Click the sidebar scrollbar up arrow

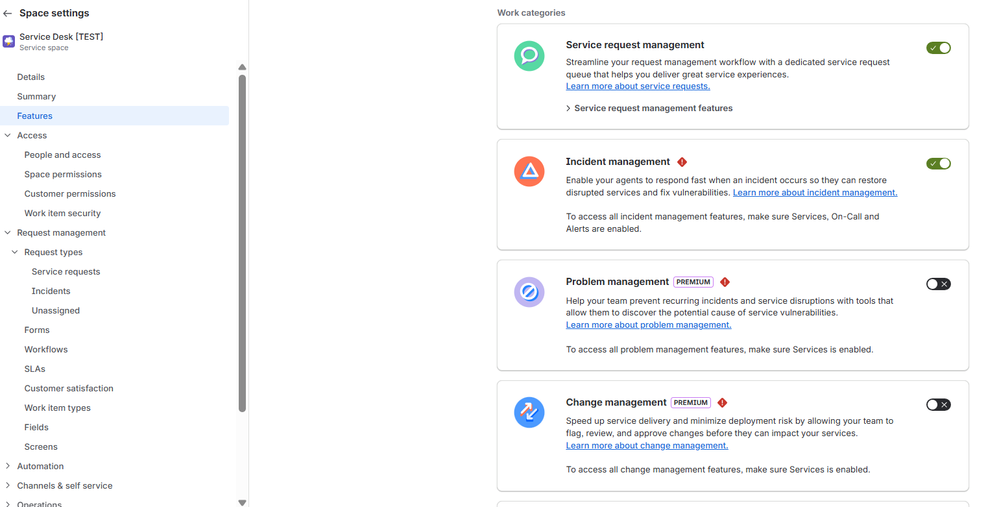coord(242,68)
